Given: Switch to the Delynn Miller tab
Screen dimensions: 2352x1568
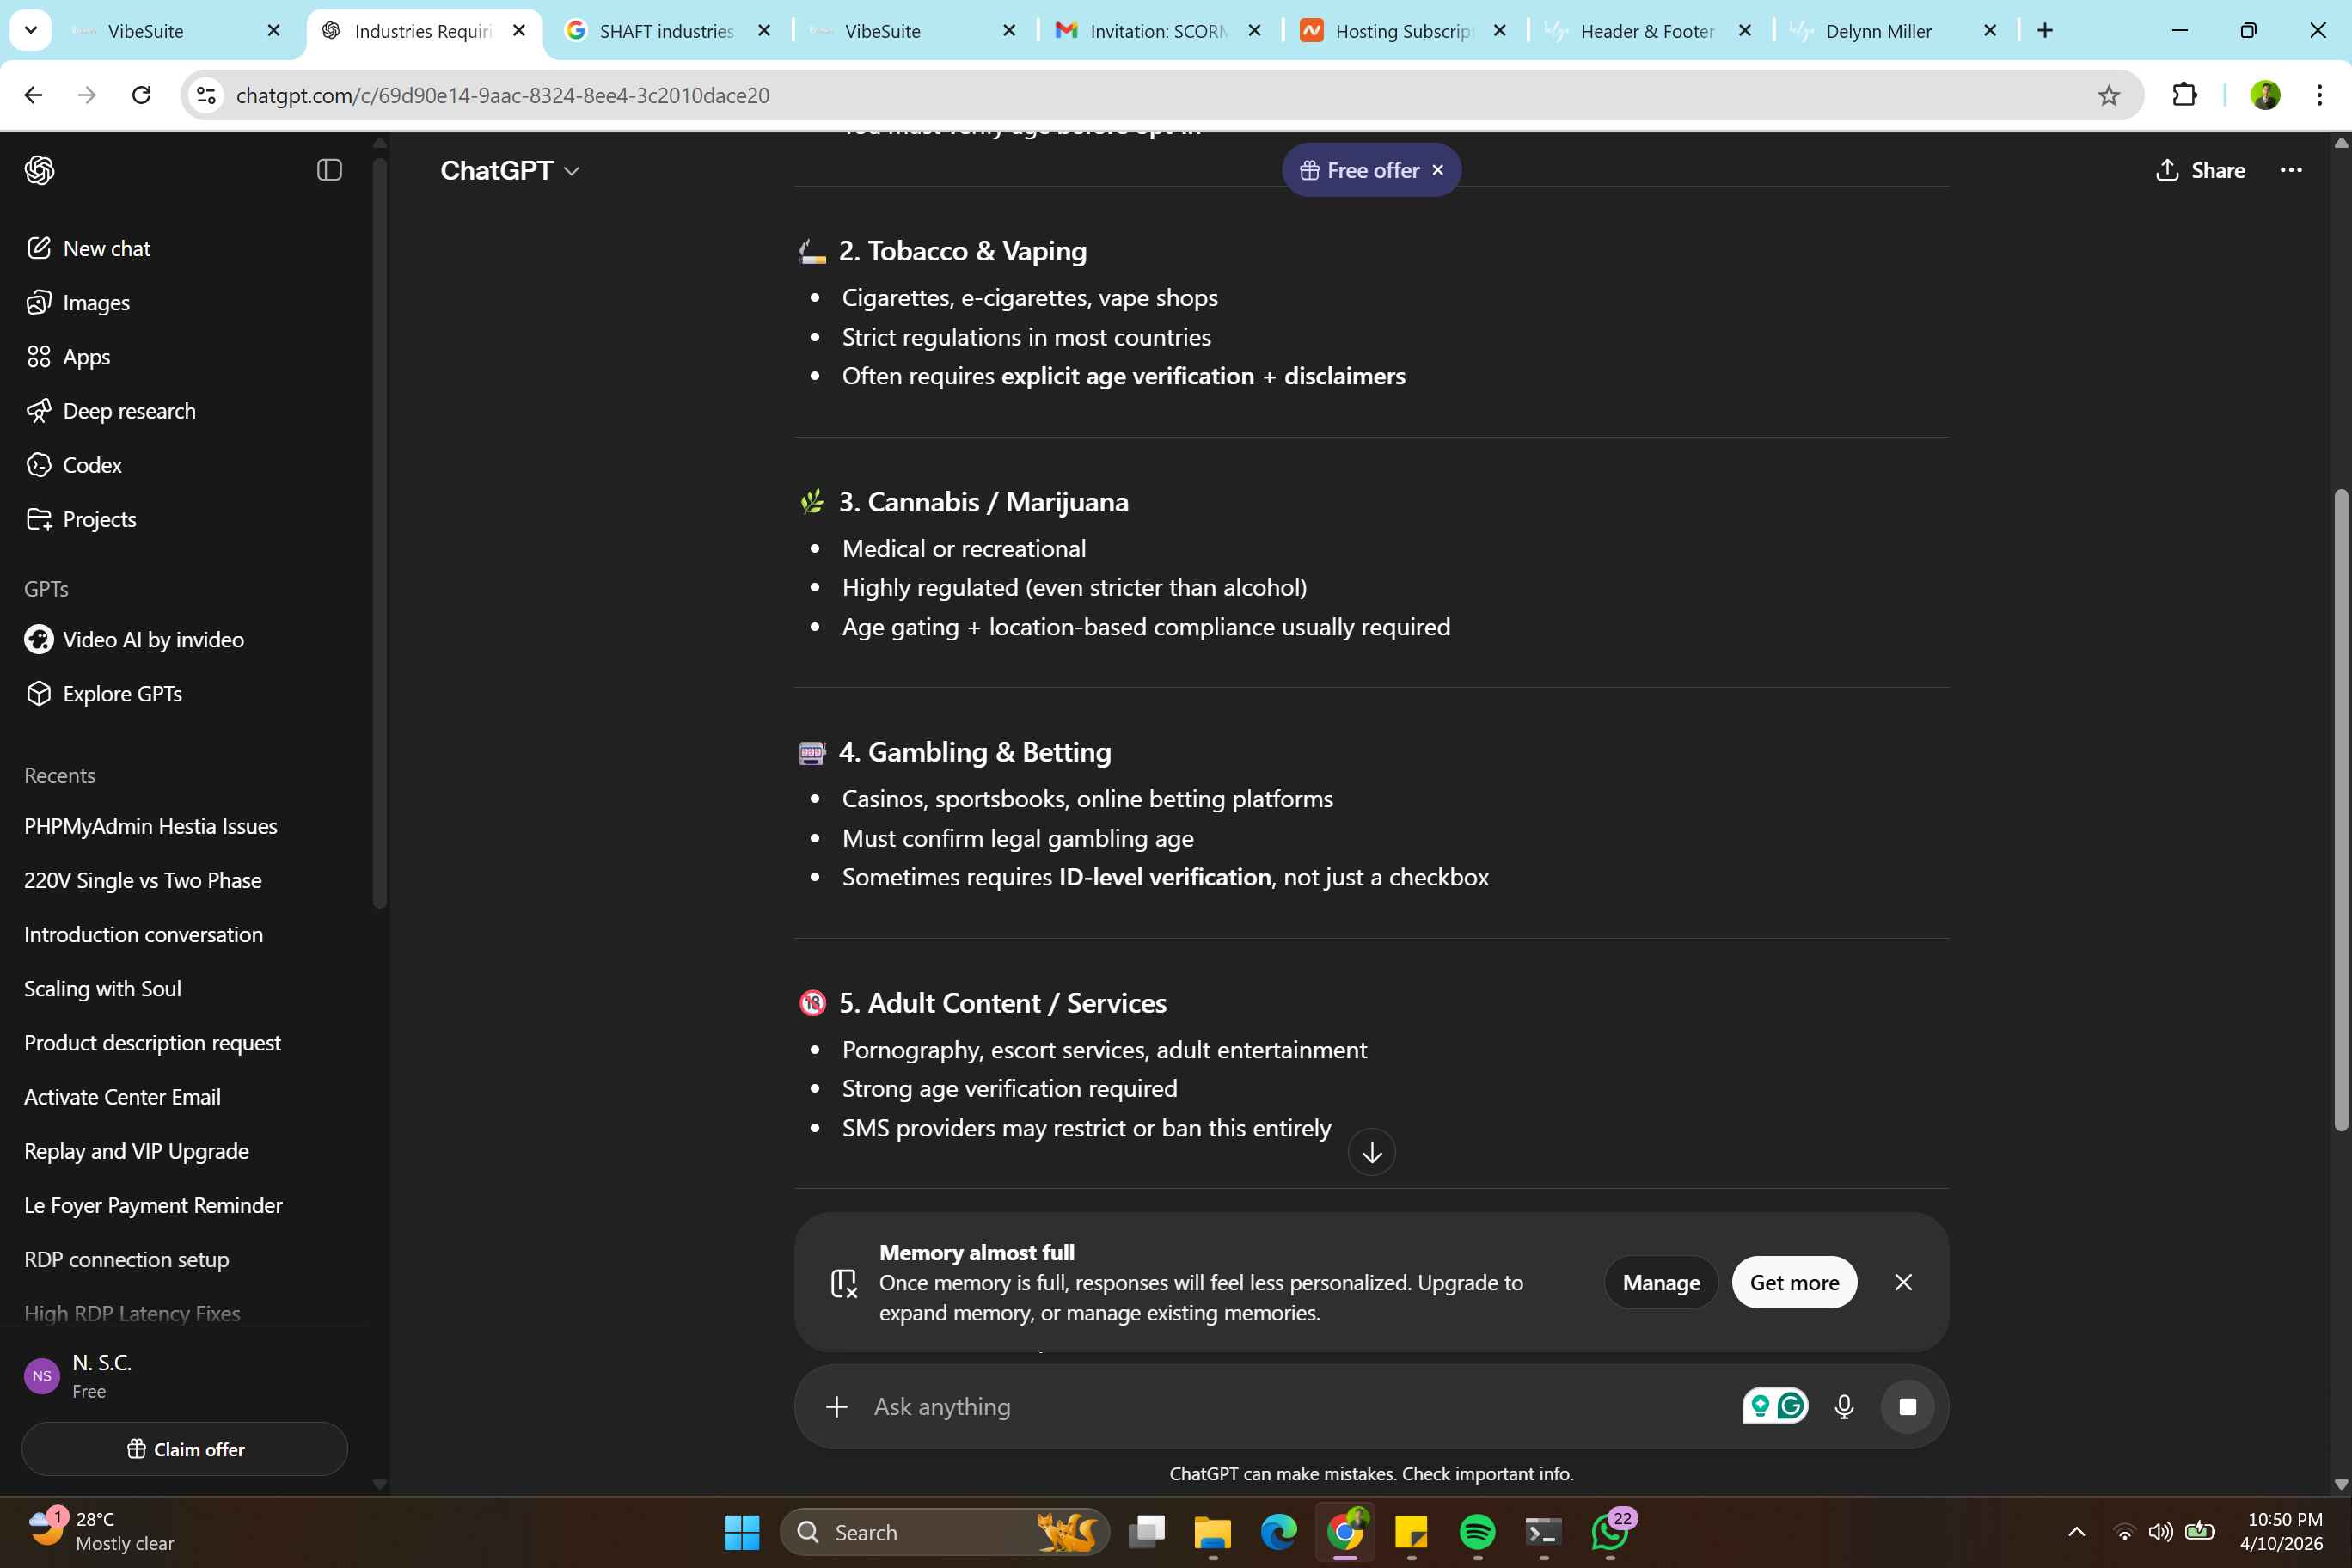Looking at the screenshot, I should click(1893, 31).
